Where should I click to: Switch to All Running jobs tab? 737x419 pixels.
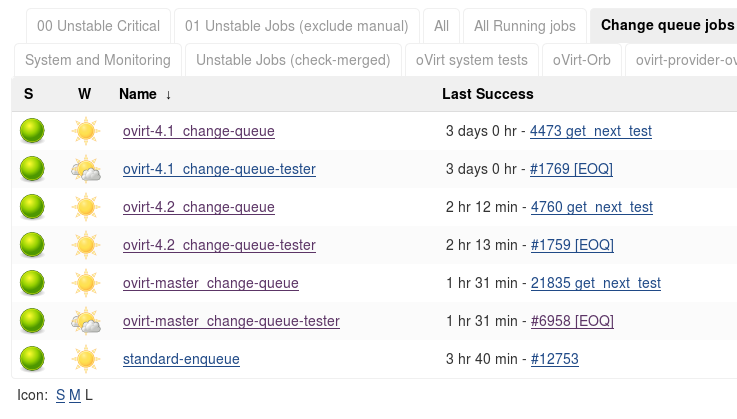pos(525,25)
